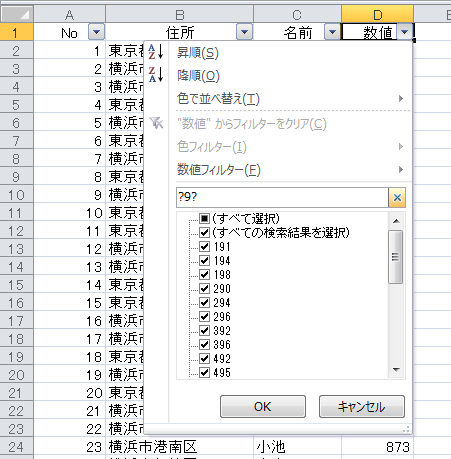
Task: Click the filter list scrollbar thumb
Action: click(396, 257)
